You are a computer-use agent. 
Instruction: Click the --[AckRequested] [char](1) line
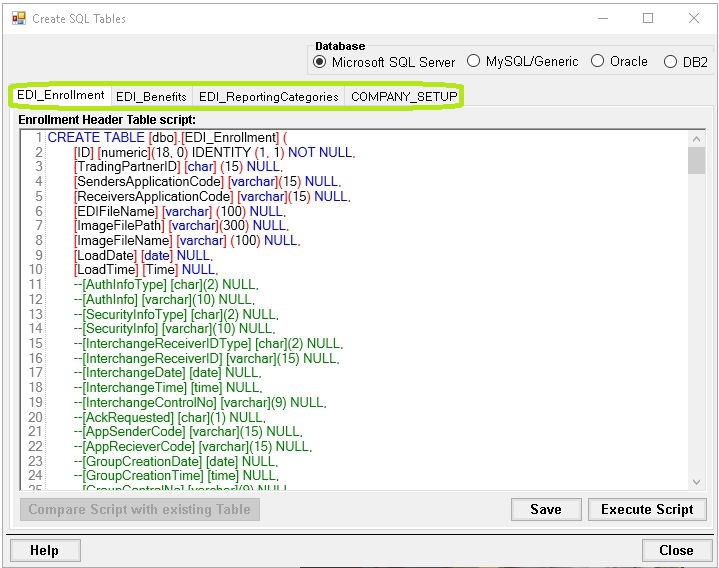[170, 418]
